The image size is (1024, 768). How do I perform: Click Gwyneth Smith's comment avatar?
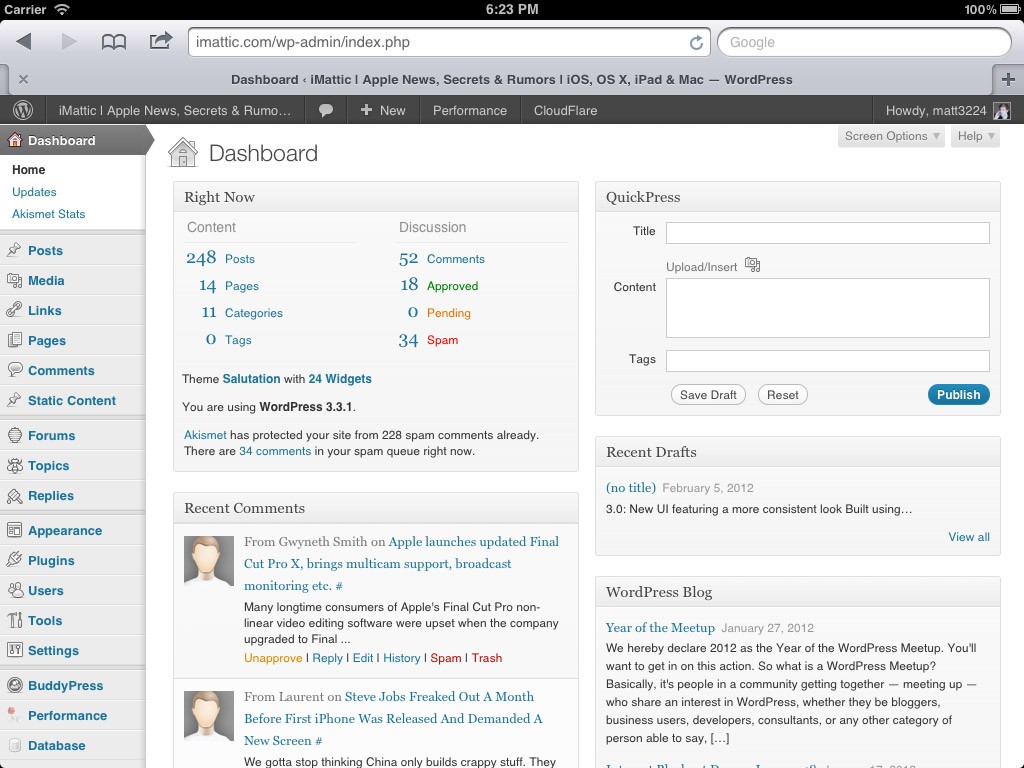208,561
